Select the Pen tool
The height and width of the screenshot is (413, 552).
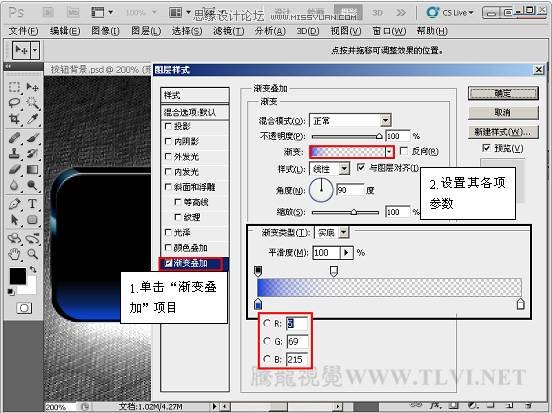14,204
